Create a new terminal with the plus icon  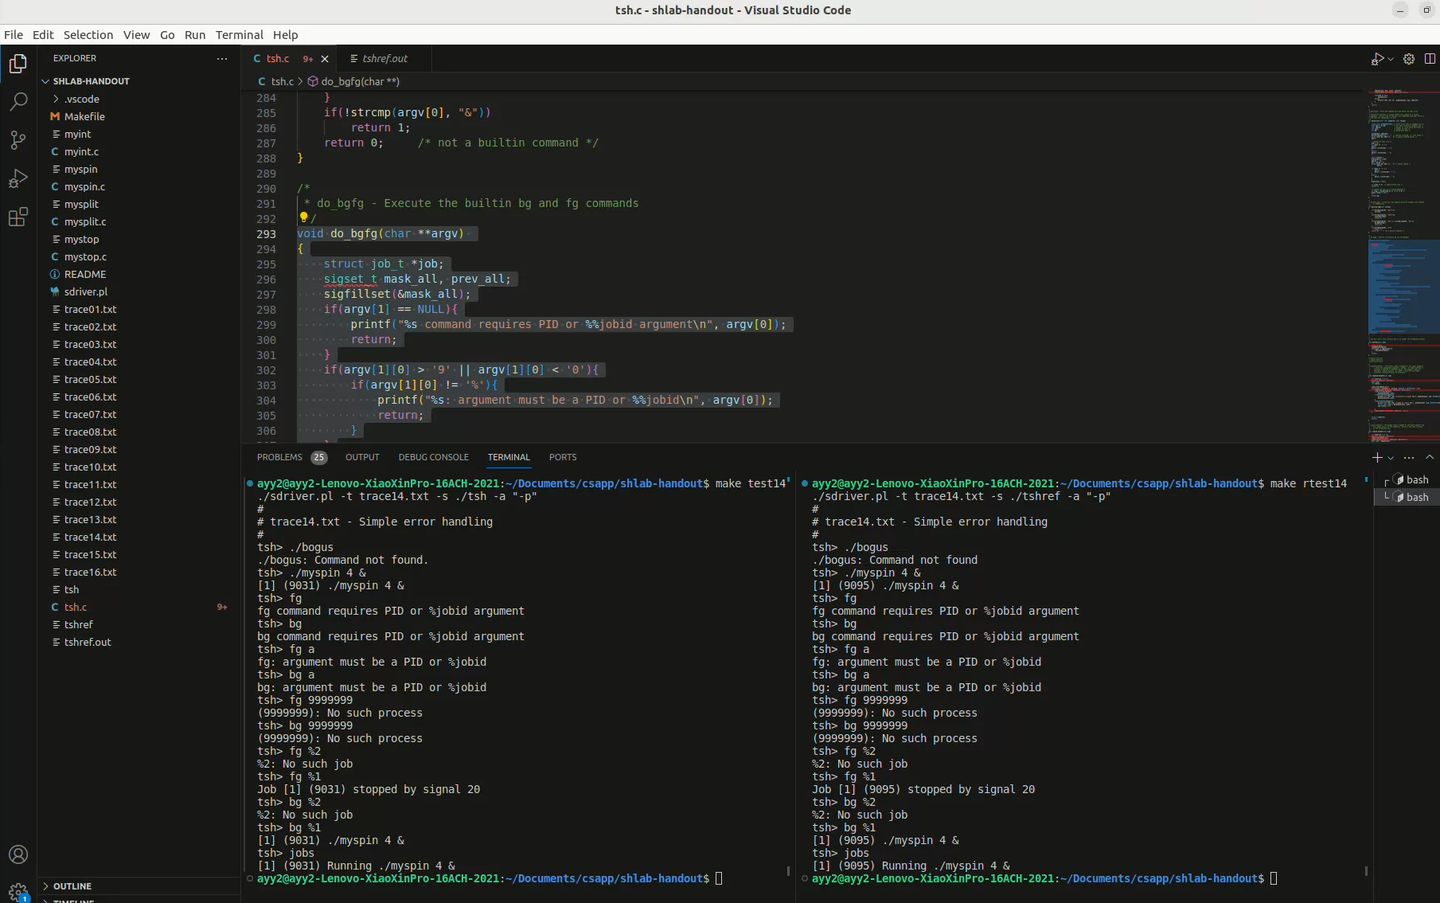pyautogui.click(x=1377, y=456)
